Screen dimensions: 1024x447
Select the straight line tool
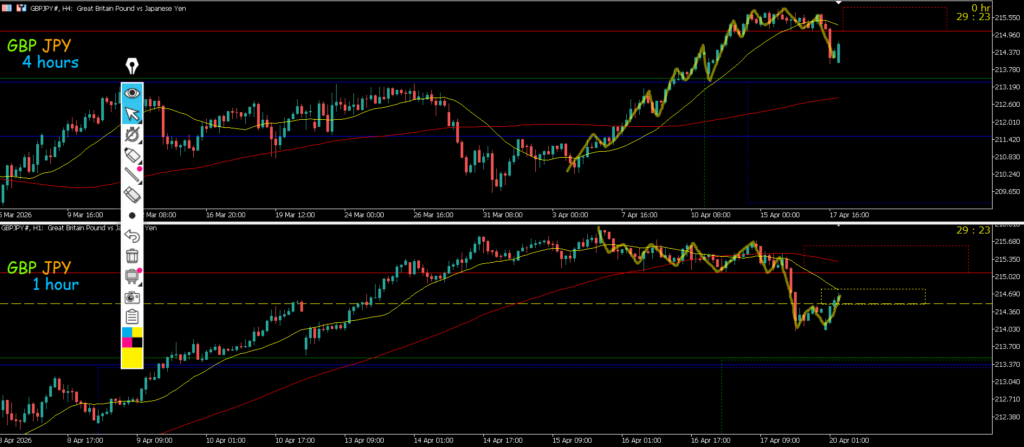(132, 174)
